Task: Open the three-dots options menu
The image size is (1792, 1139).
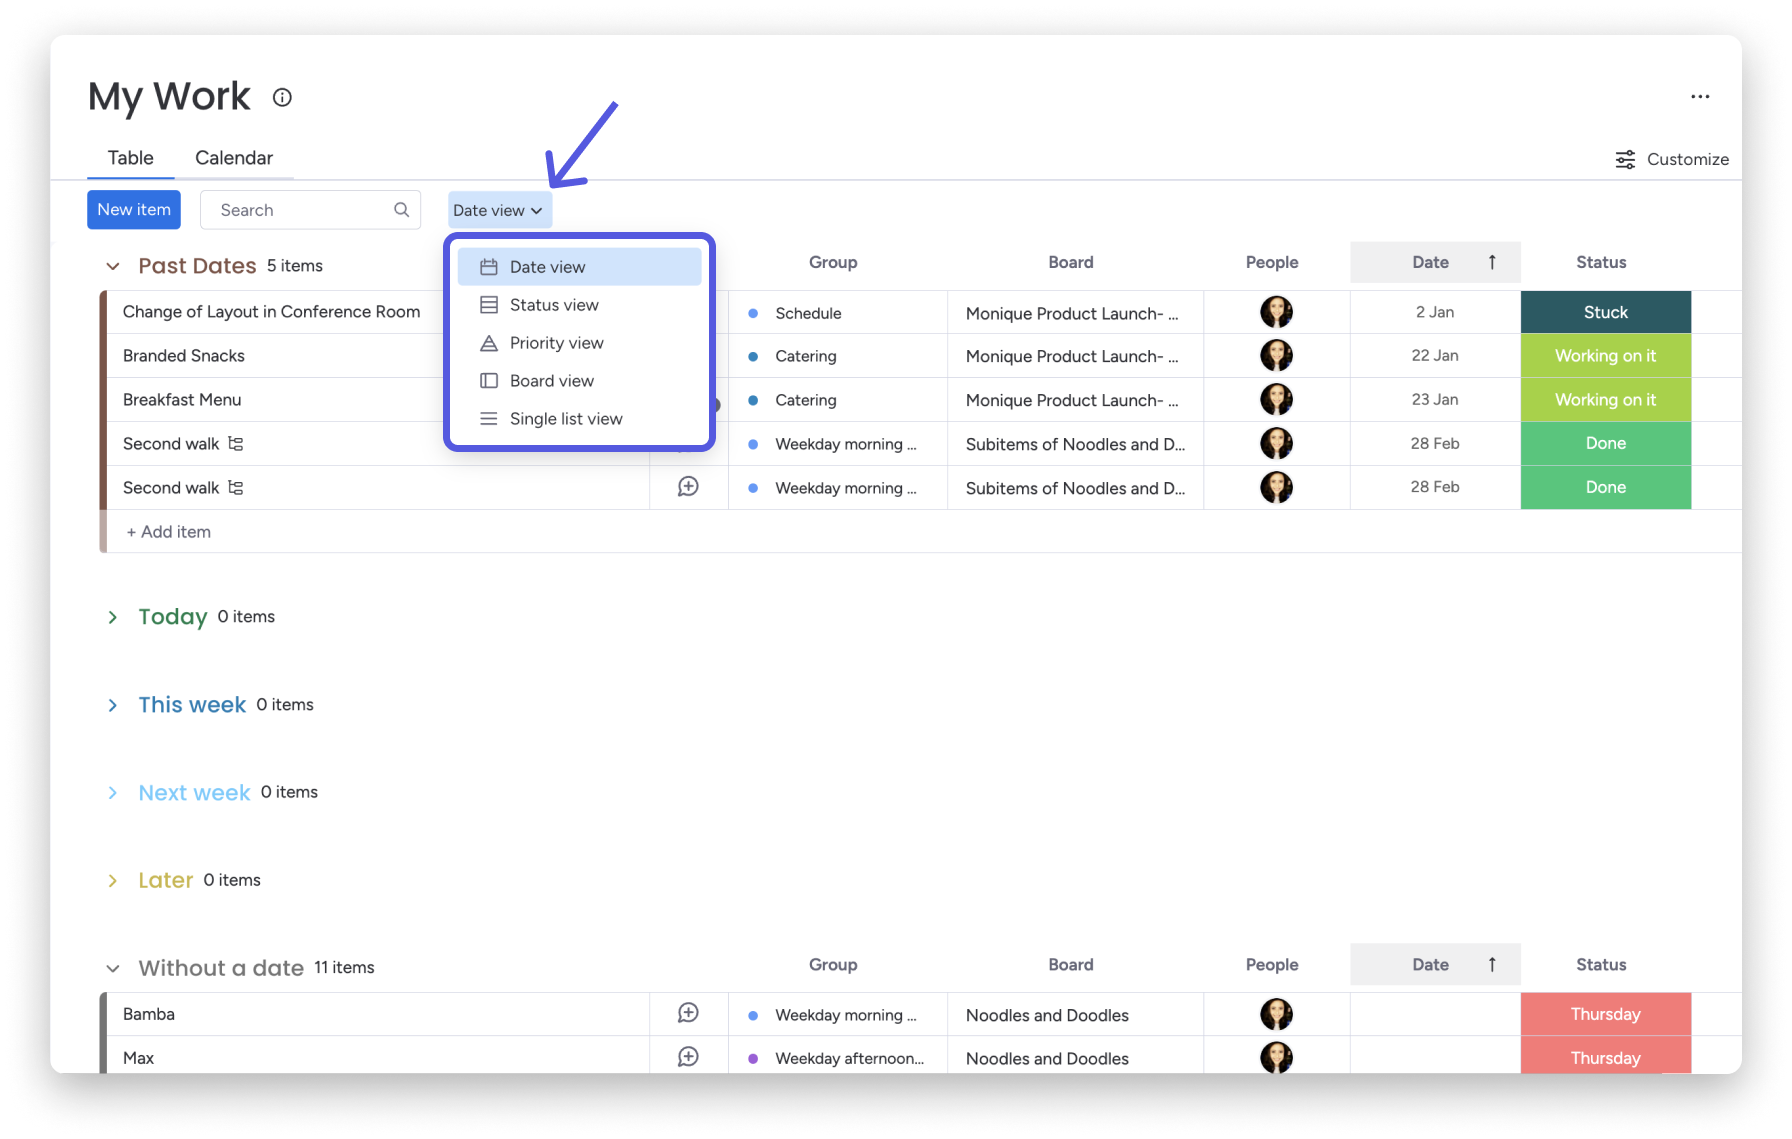Action: coord(1700,97)
